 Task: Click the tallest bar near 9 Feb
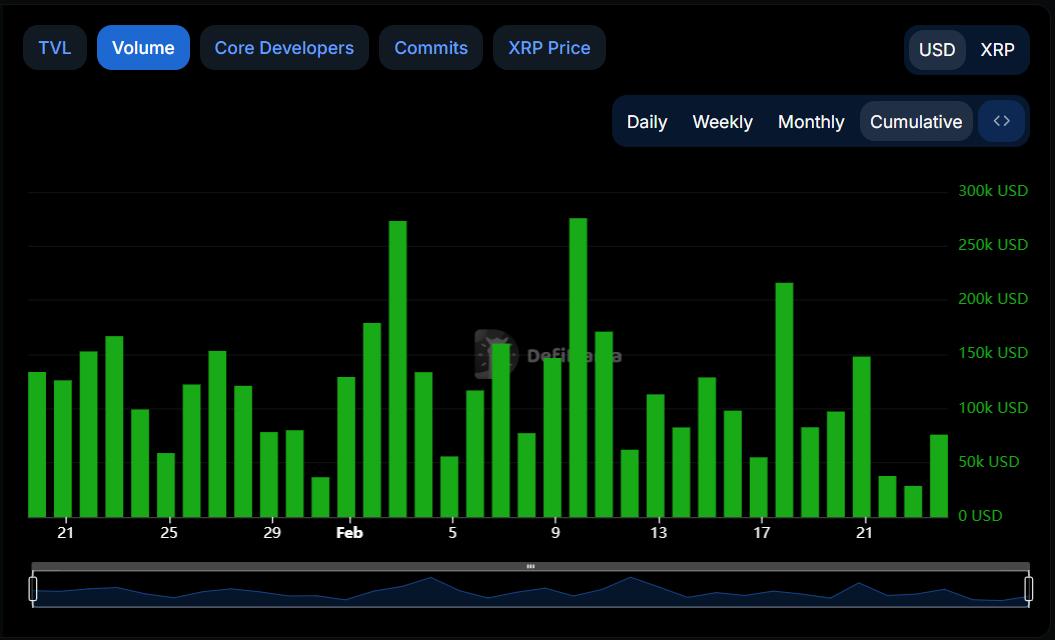pos(578,367)
